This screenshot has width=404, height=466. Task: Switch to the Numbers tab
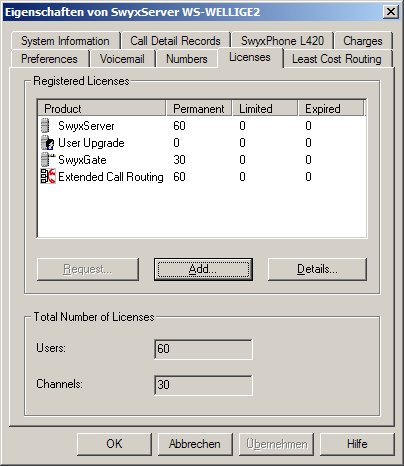tap(187, 59)
